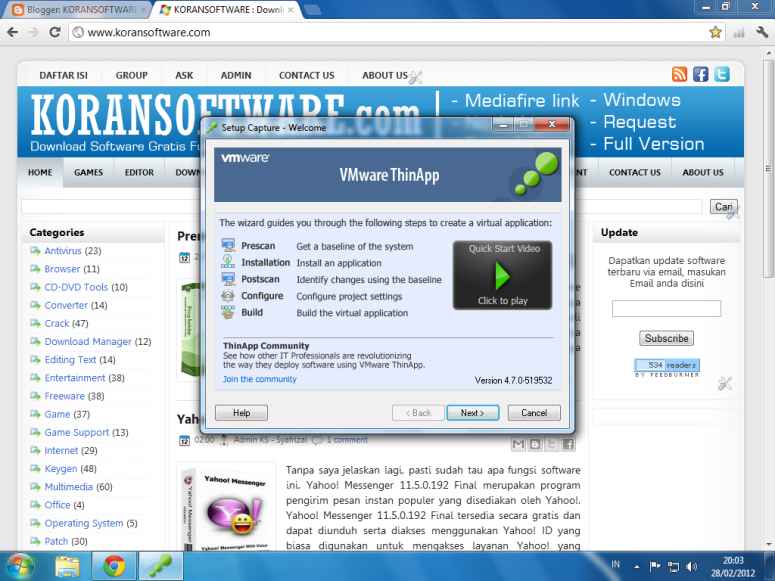Click the Action Center flag icon

pyautogui.click(x=655, y=567)
